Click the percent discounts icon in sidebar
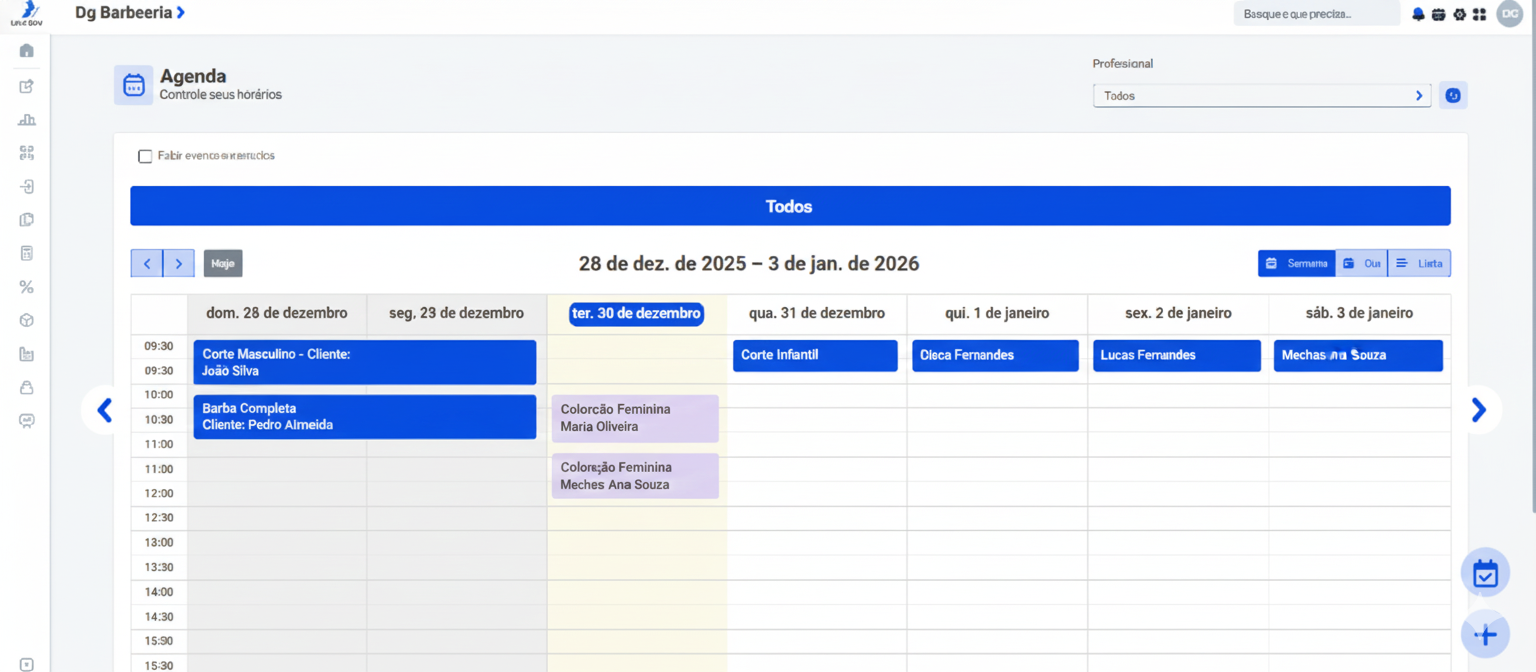Screen dimensions: 1536x672 pyautogui.click(x=26, y=286)
